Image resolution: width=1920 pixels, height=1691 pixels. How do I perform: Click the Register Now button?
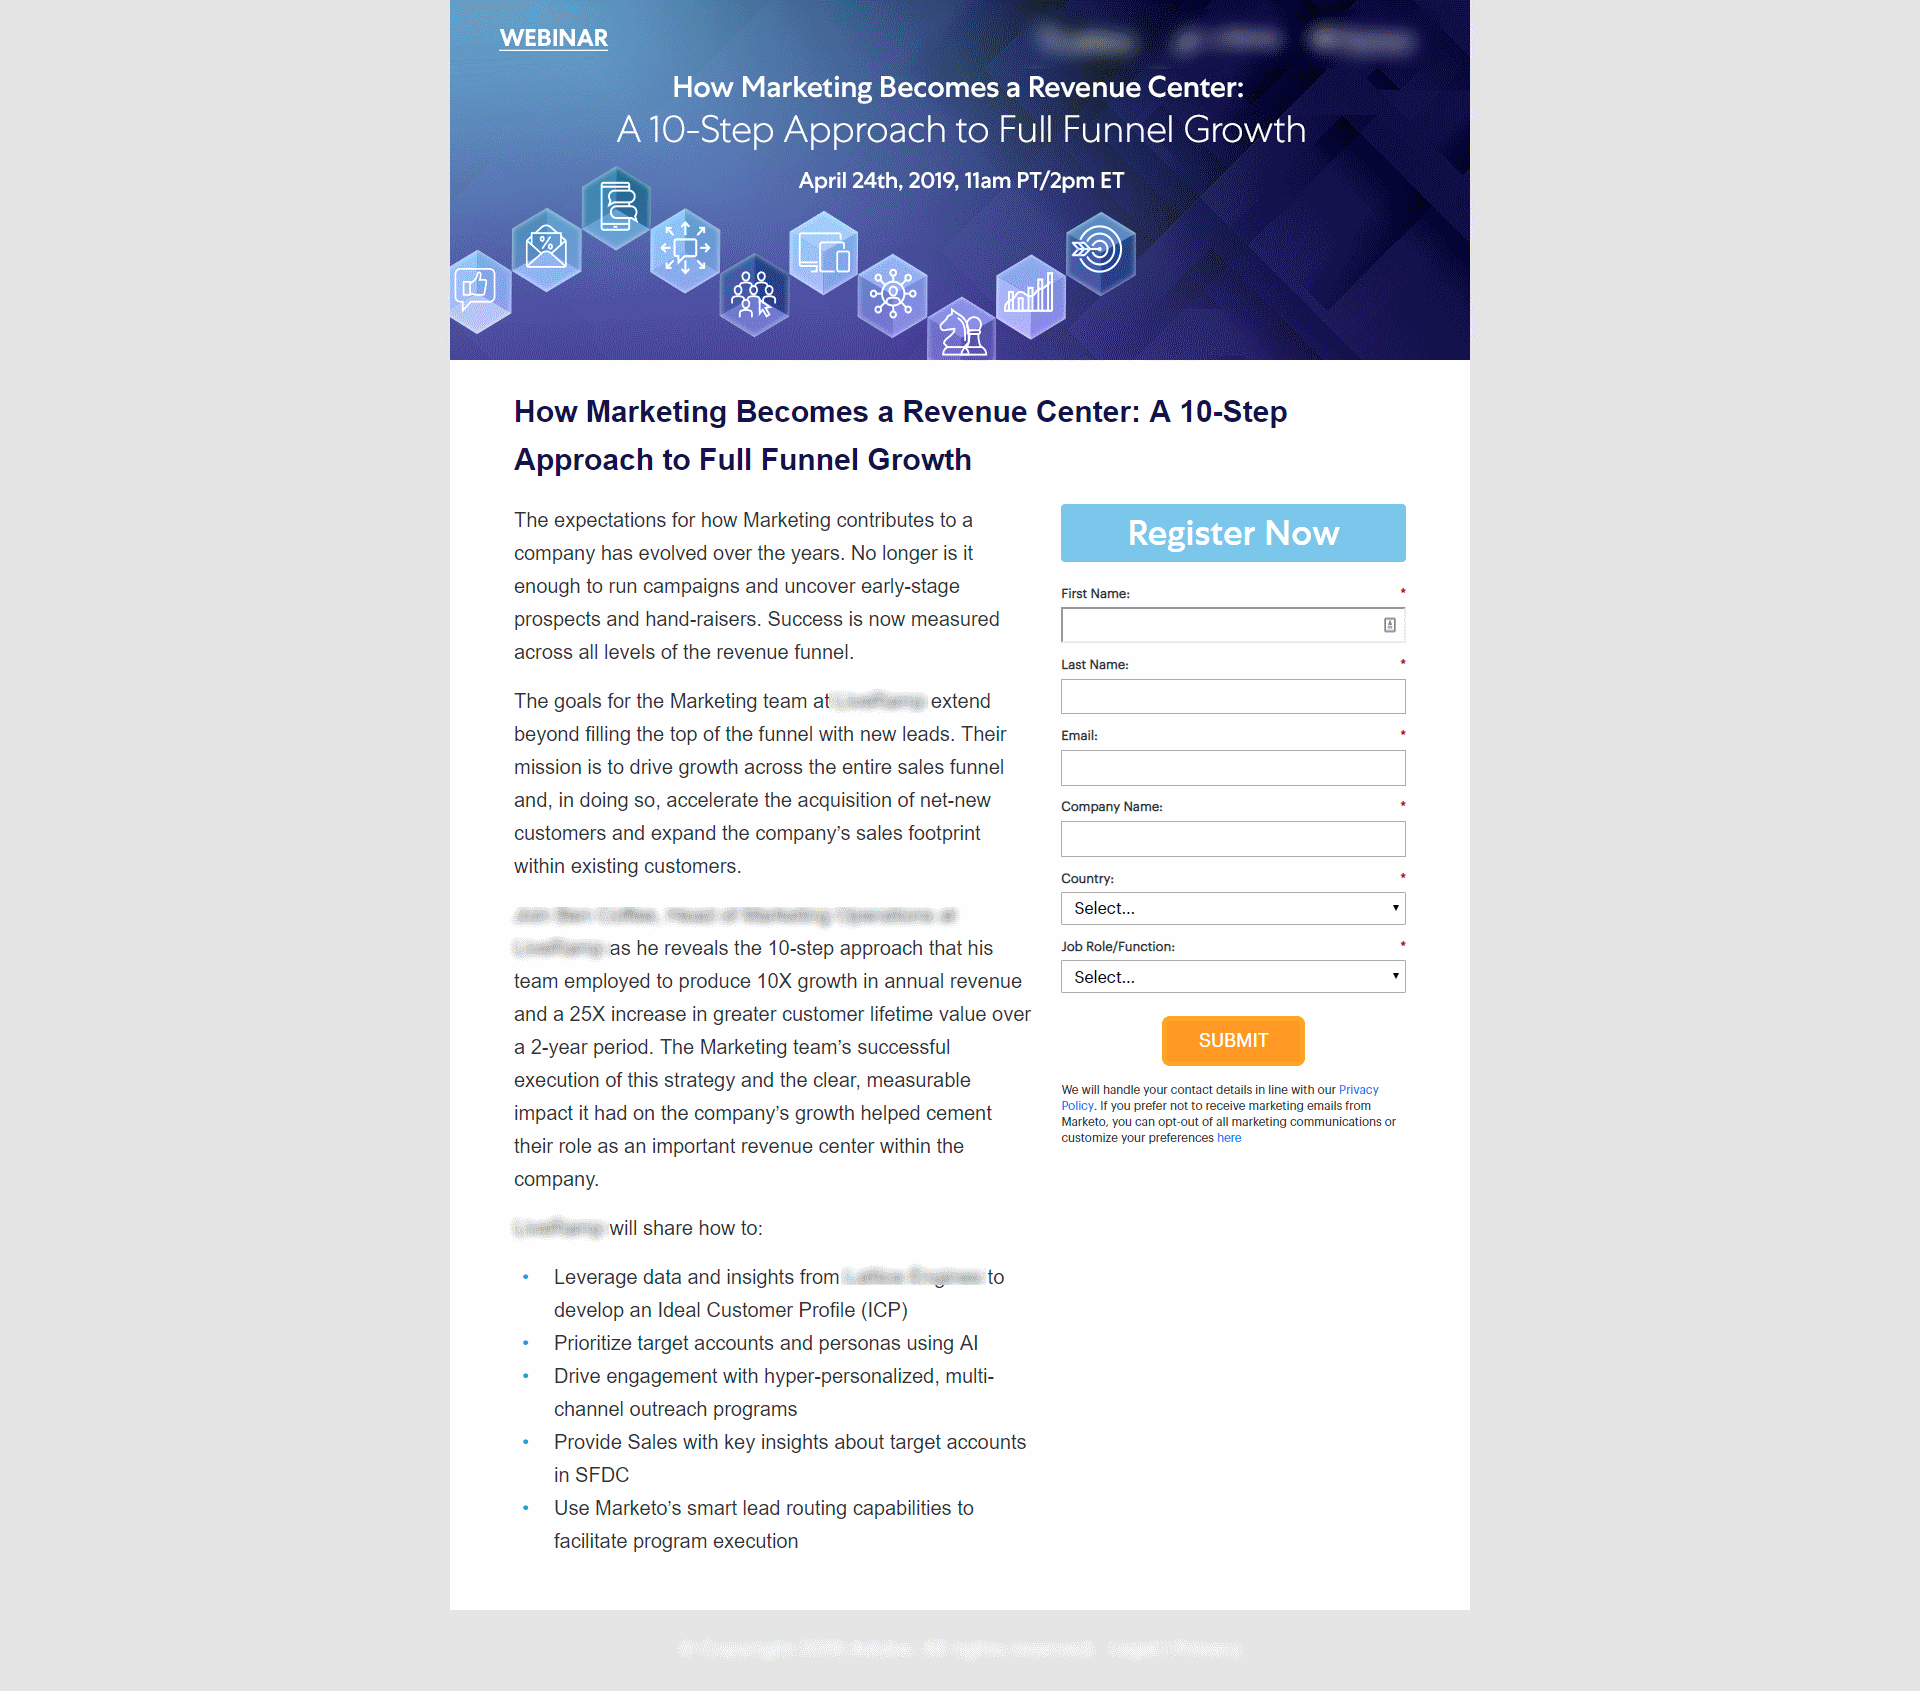tap(1233, 530)
